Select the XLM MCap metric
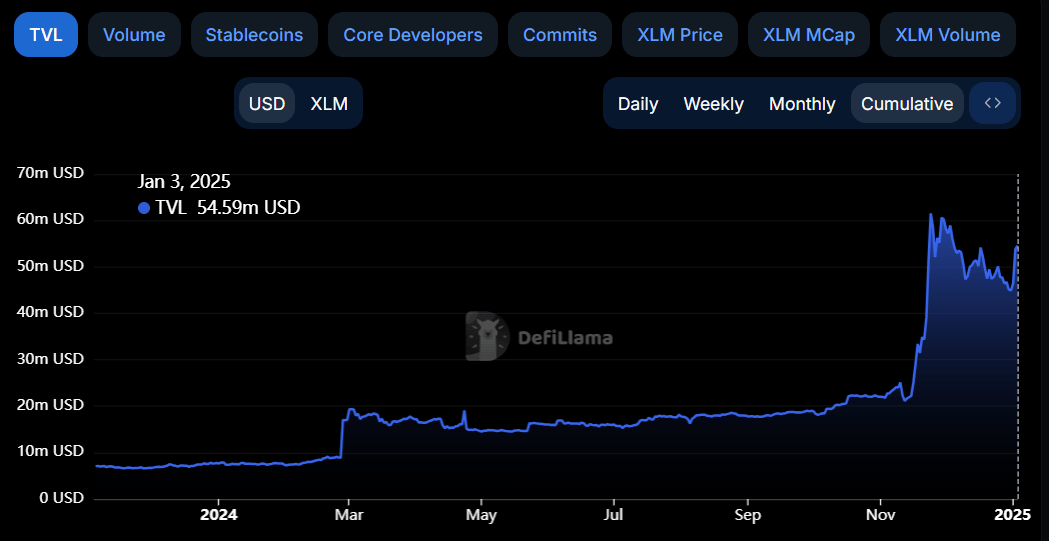 (808, 35)
